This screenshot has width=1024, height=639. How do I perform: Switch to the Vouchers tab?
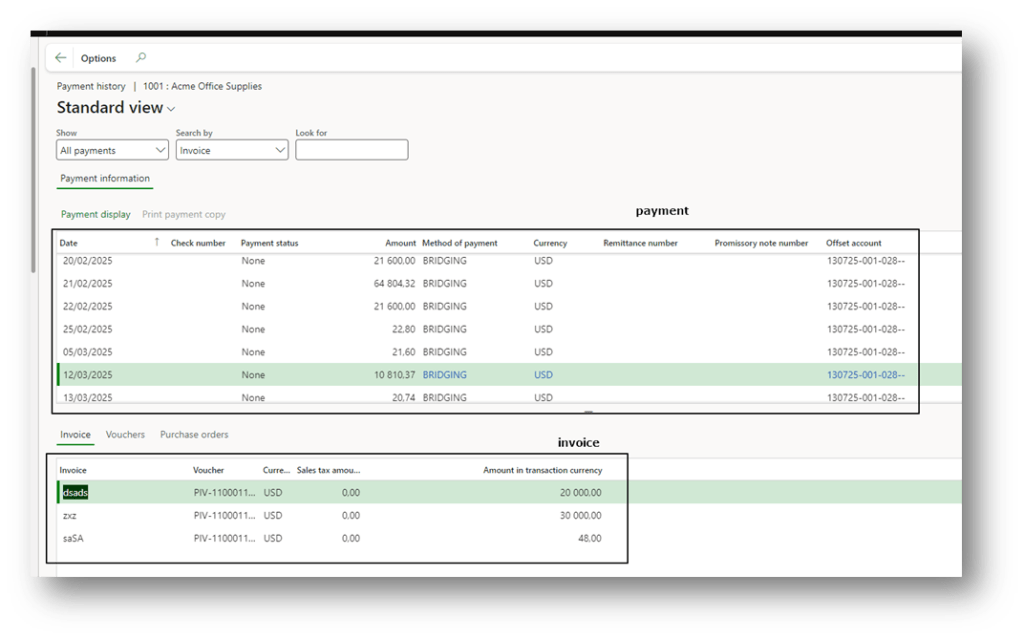tap(125, 435)
